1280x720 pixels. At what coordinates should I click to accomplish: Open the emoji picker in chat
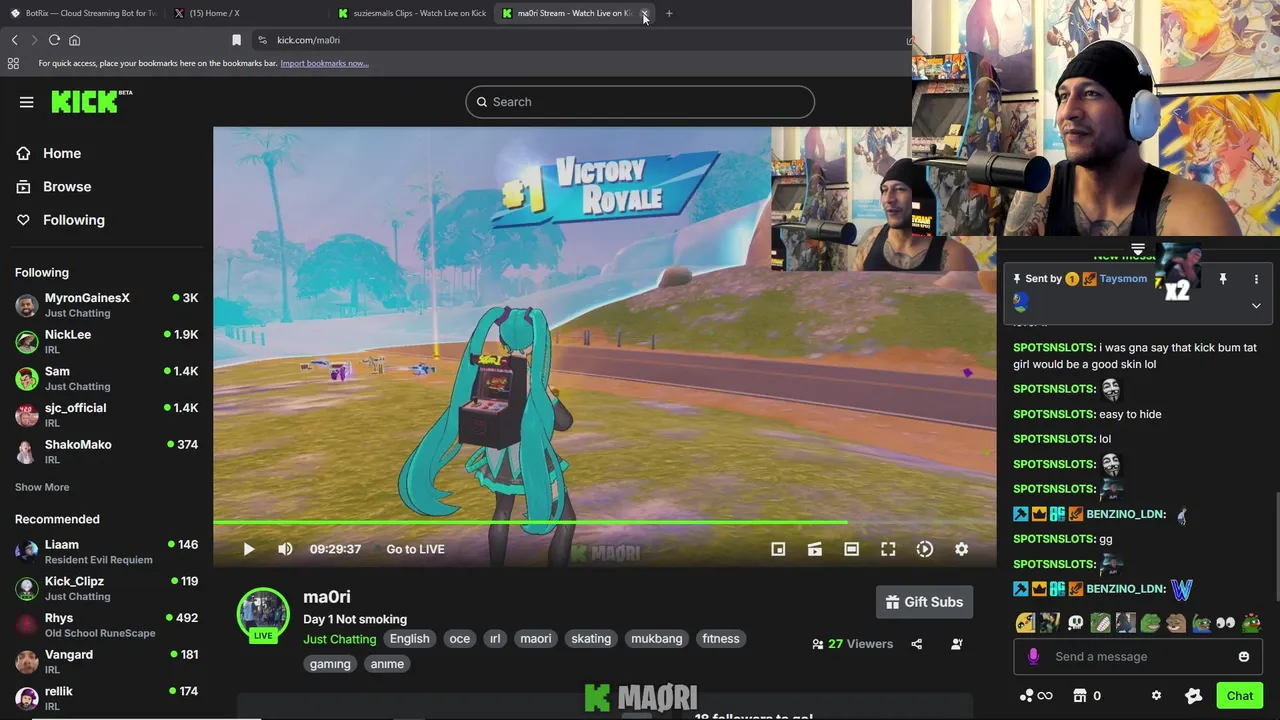1244,657
